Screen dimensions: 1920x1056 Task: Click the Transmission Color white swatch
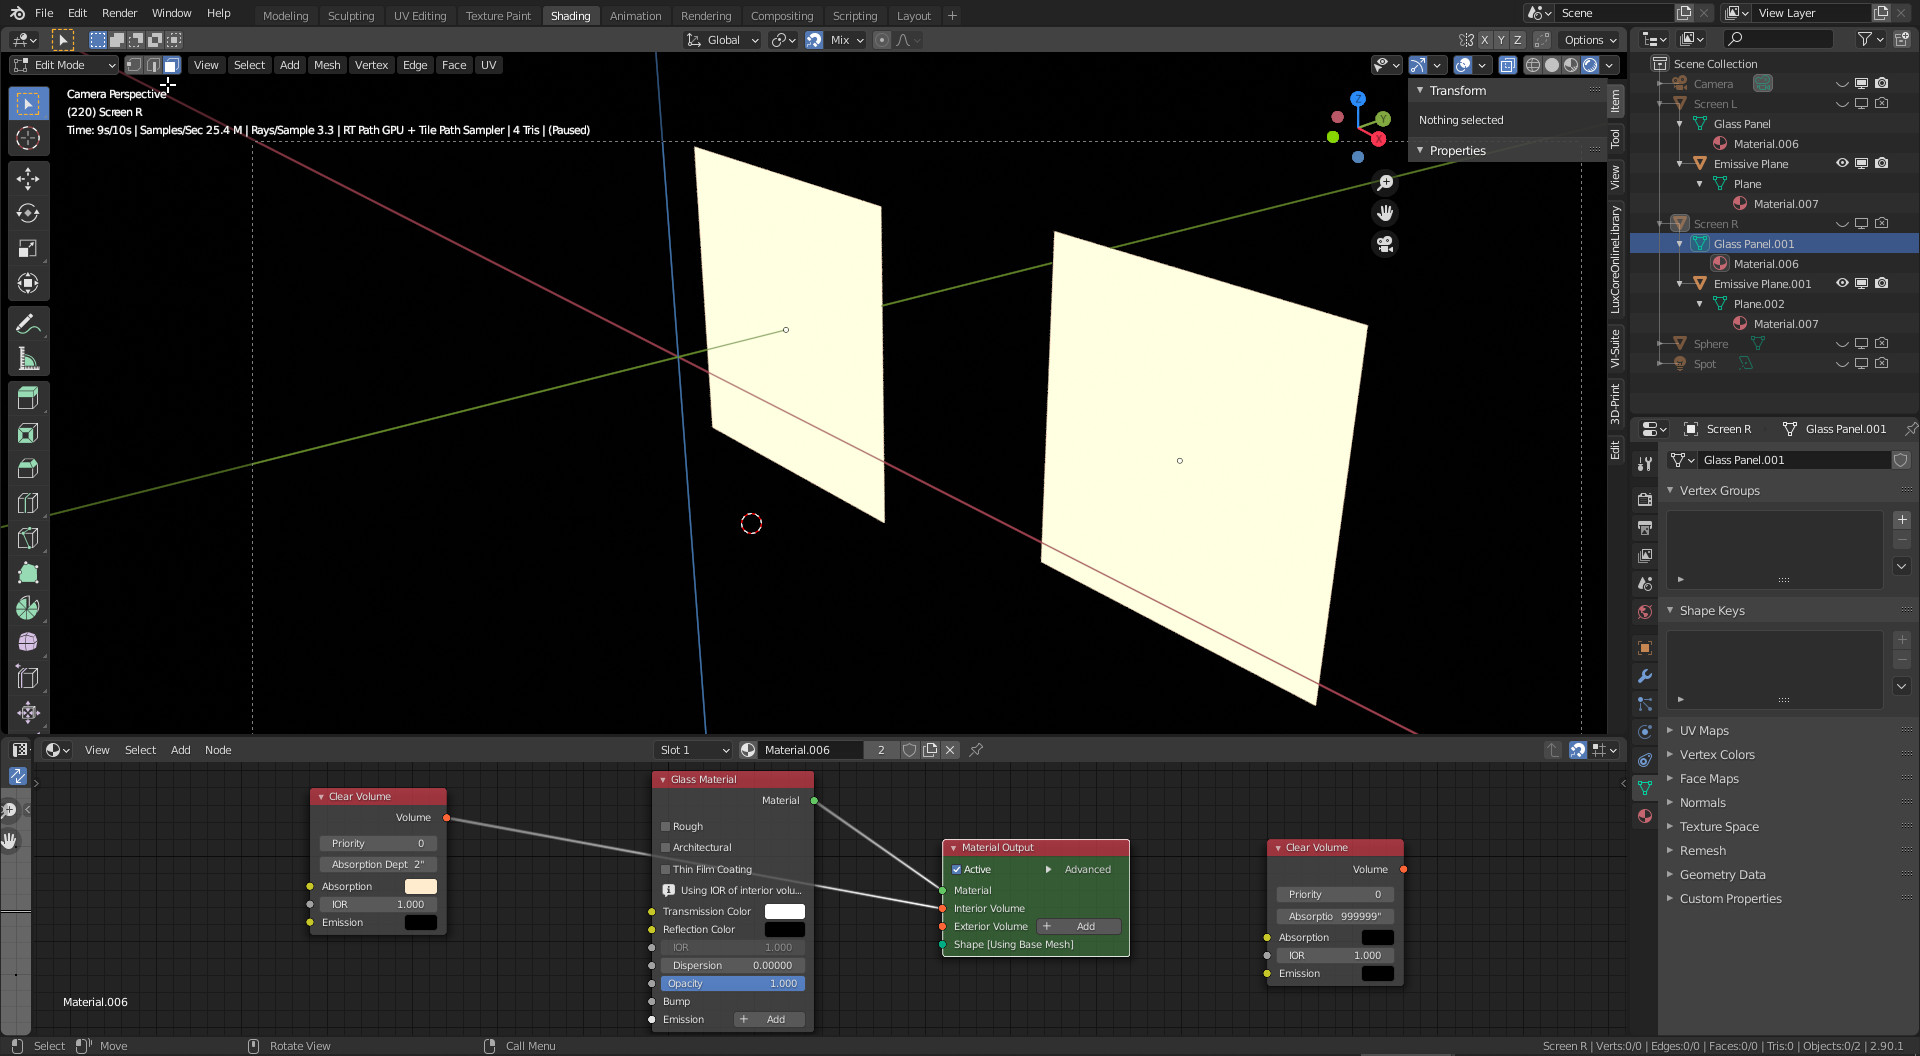pyautogui.click(x=784, y=912)
